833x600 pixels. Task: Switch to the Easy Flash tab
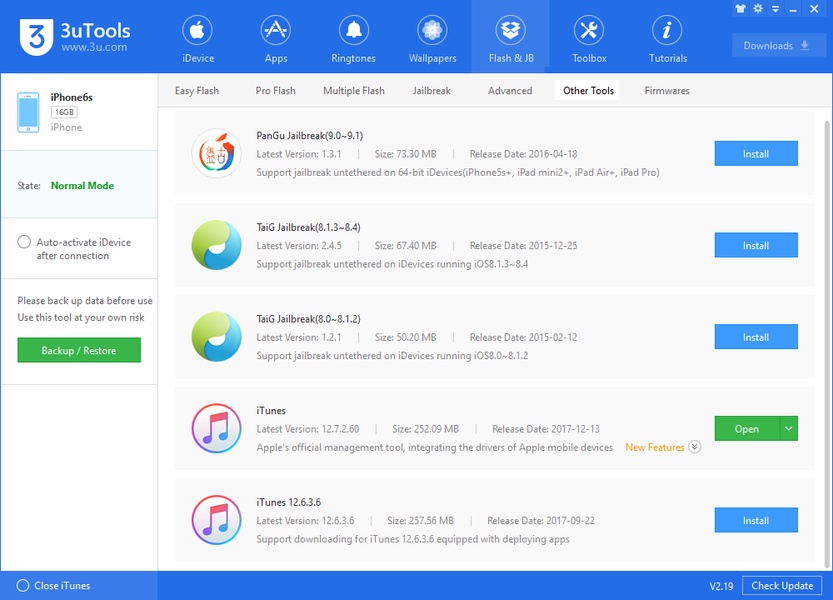tap(197, 91)
